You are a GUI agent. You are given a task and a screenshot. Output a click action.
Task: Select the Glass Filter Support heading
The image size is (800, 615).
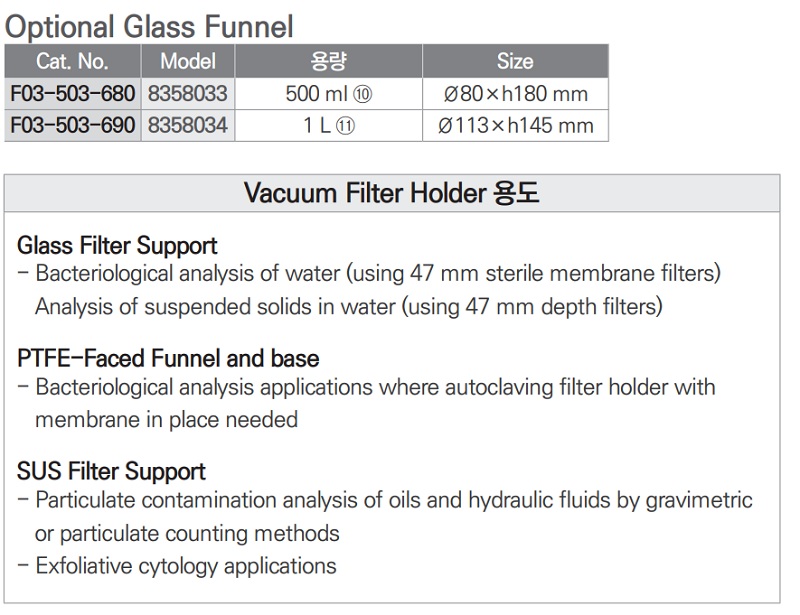tap(117, 245)
